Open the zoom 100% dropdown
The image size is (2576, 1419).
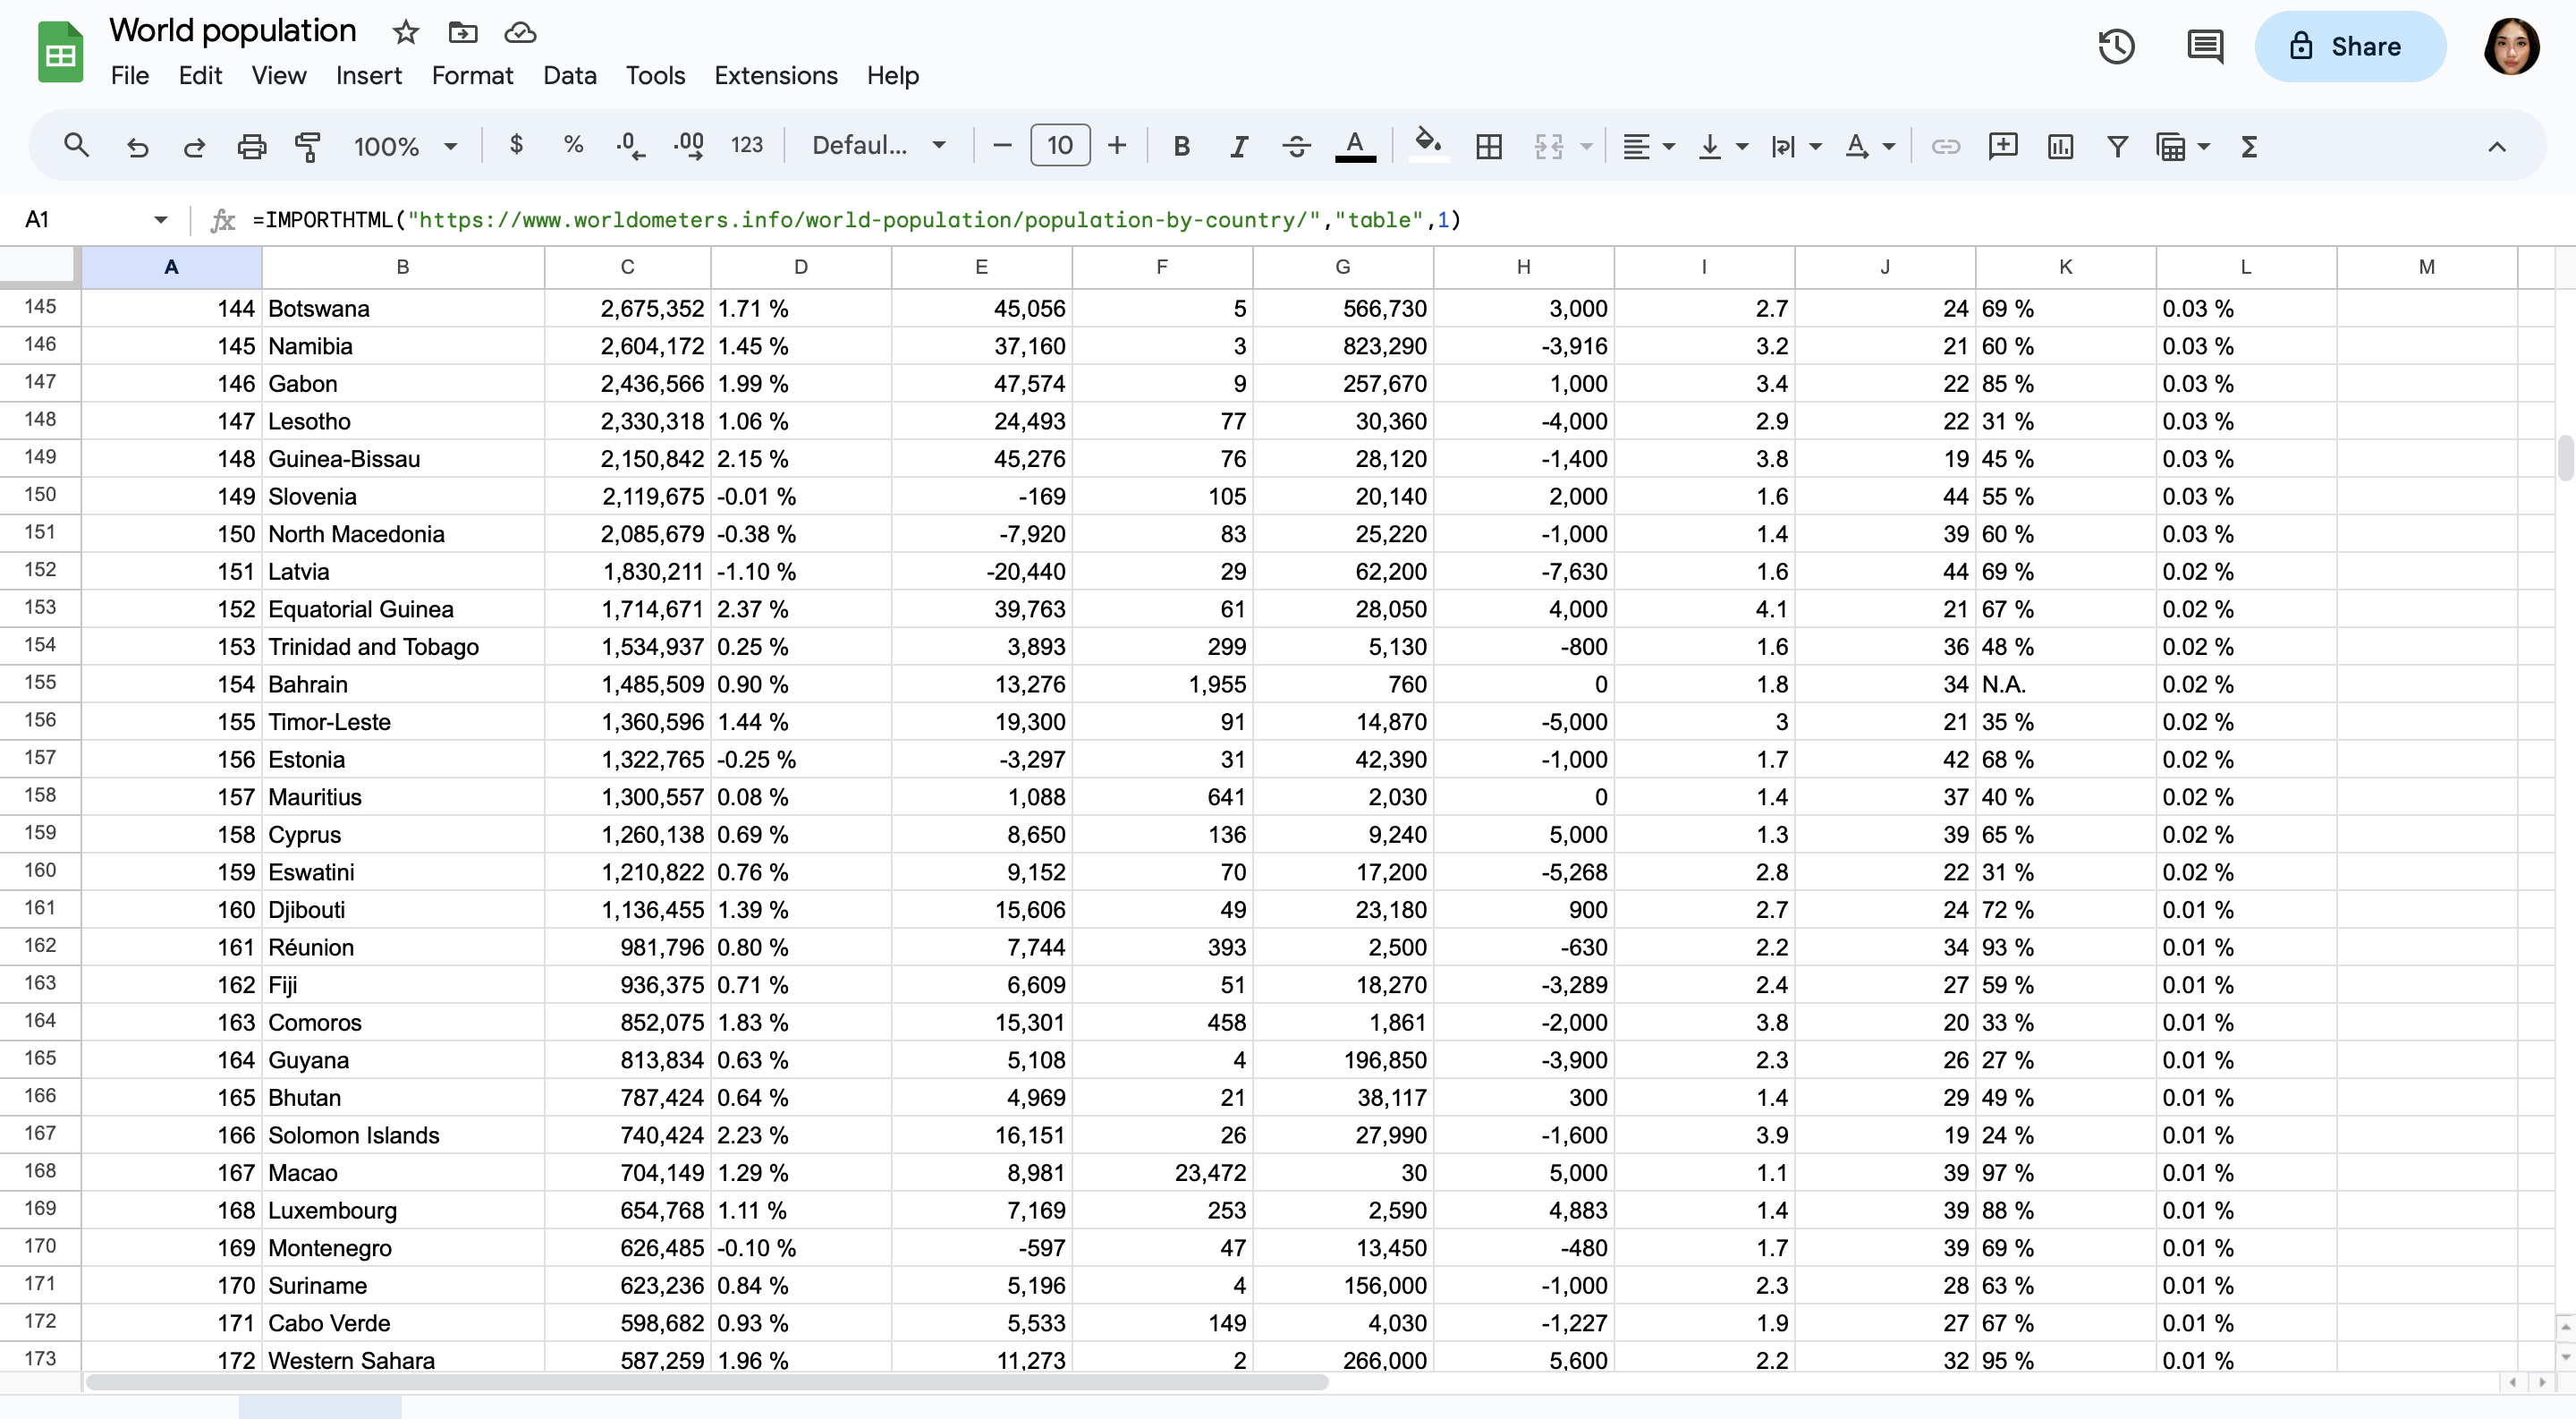click(405, 146)
